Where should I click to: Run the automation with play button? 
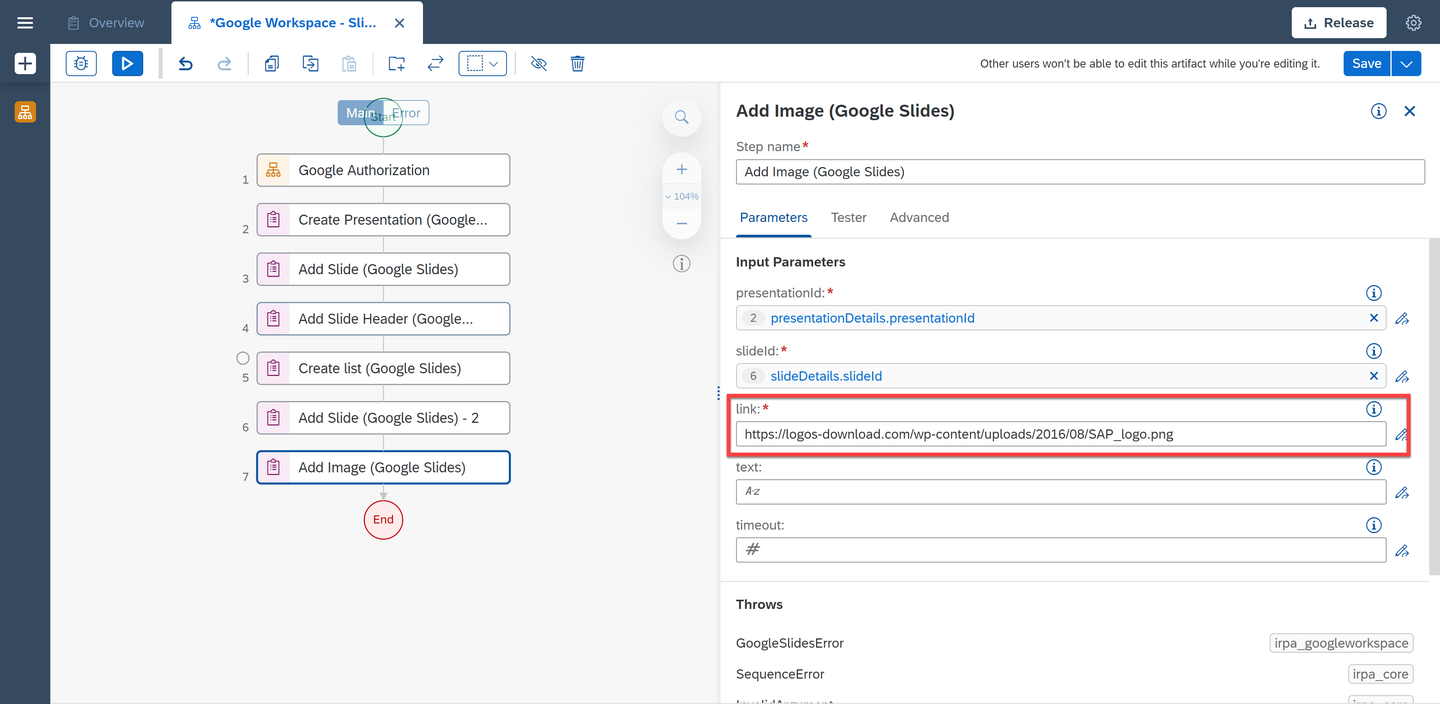pyautogui.click(x=127, y=64)
